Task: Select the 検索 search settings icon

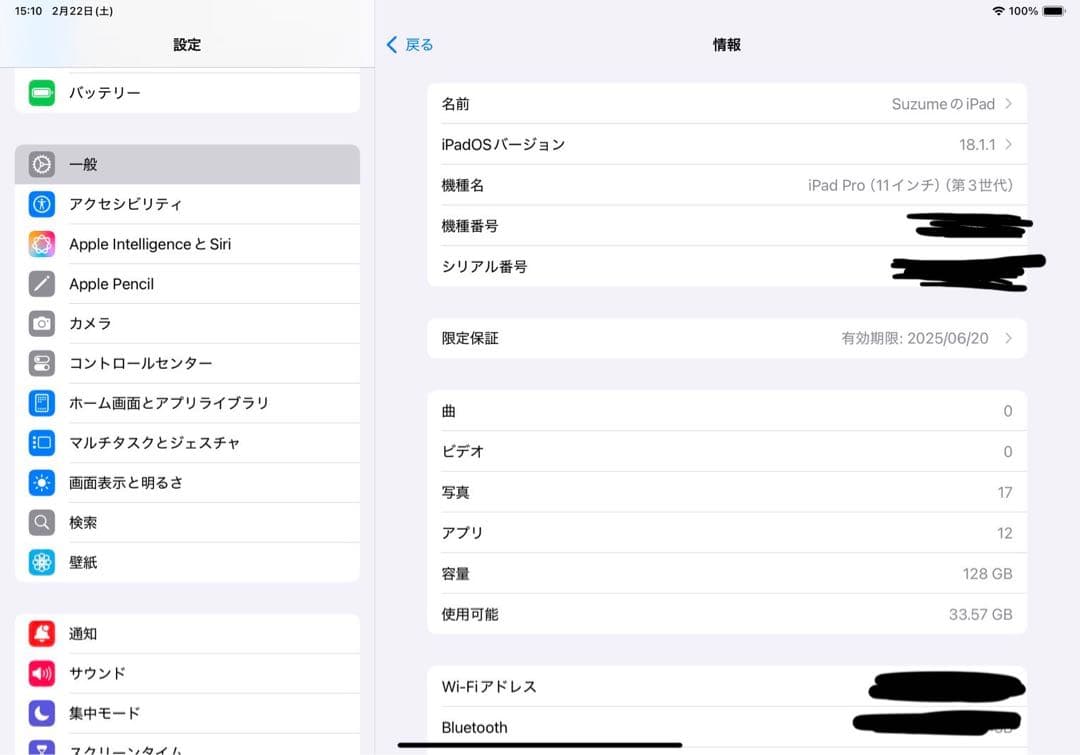Action: tap(41, 522)
